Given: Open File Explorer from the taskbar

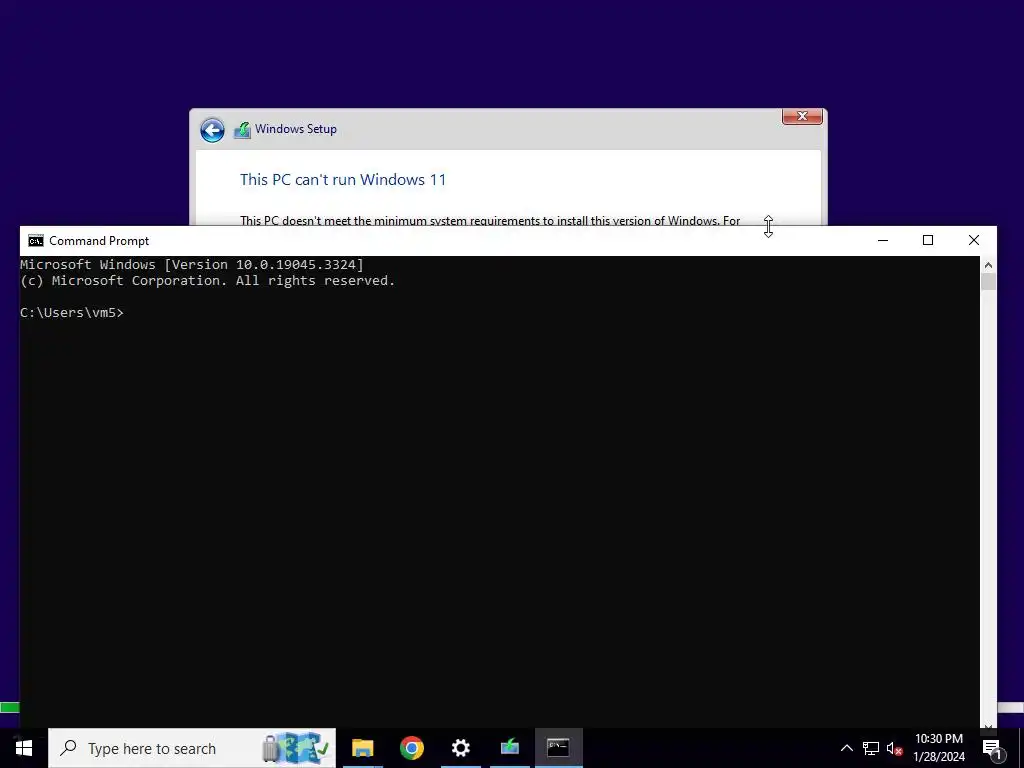Looking at the screenshot, I should point(362,748).
